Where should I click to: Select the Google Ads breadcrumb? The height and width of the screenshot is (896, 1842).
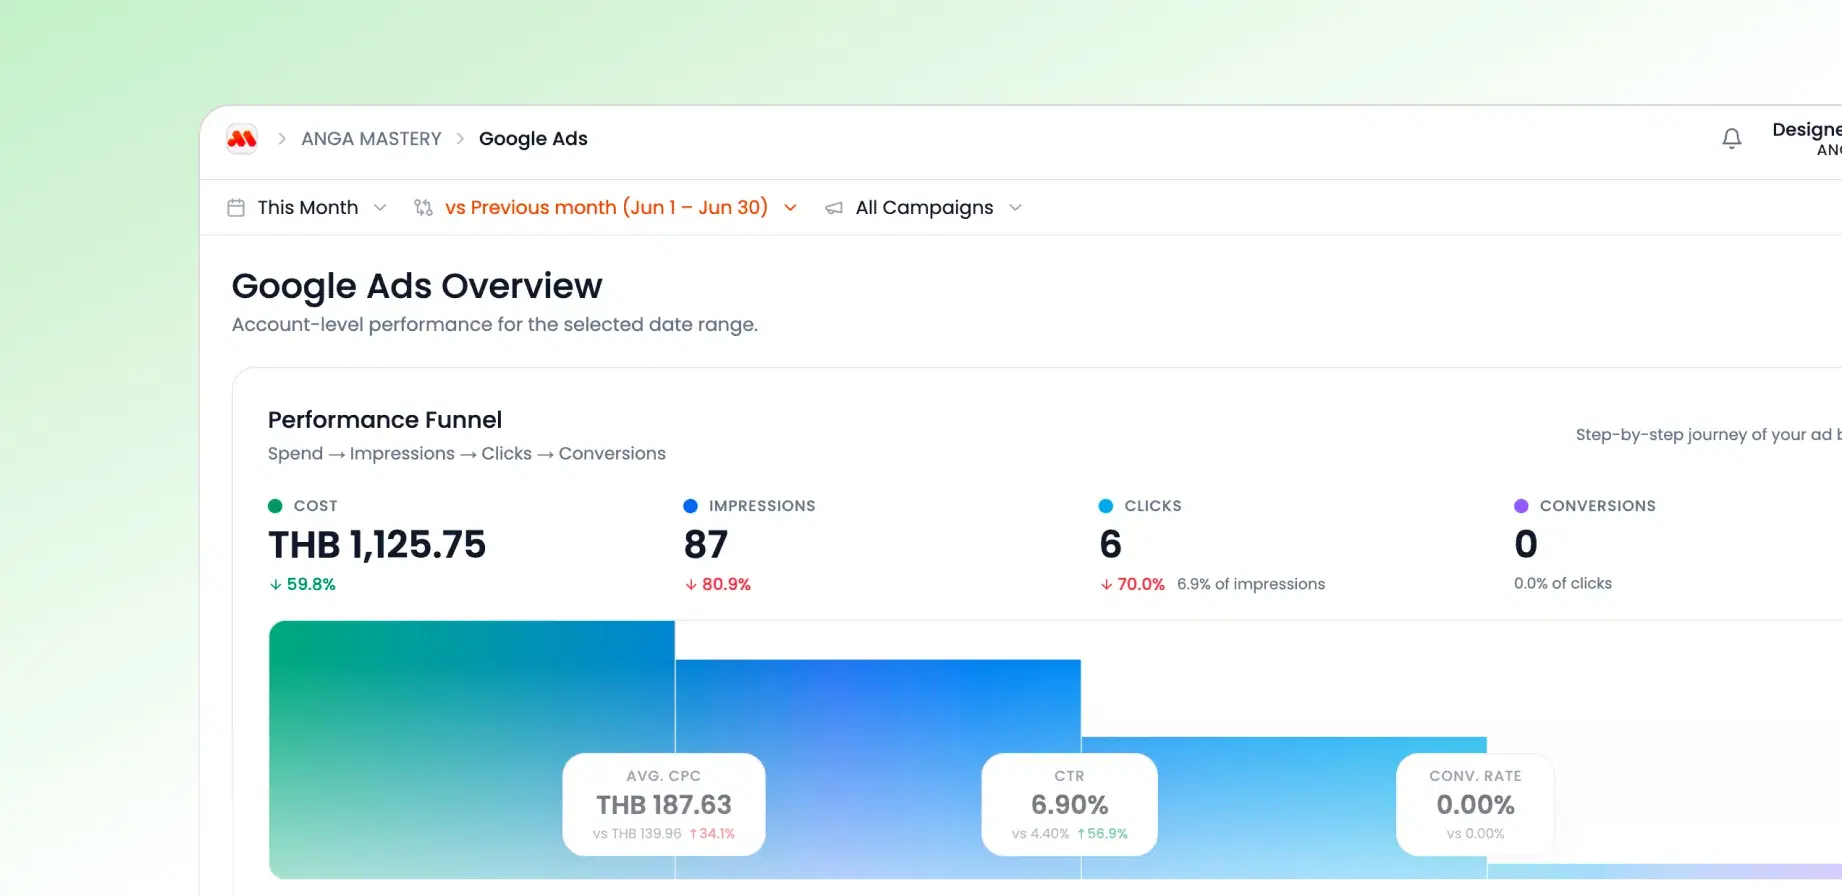point(533,139)
